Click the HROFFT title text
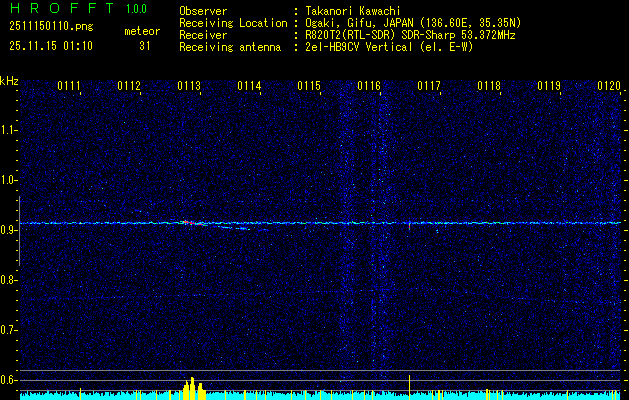Screen dimensions: 629x400 tap(62, 8)
